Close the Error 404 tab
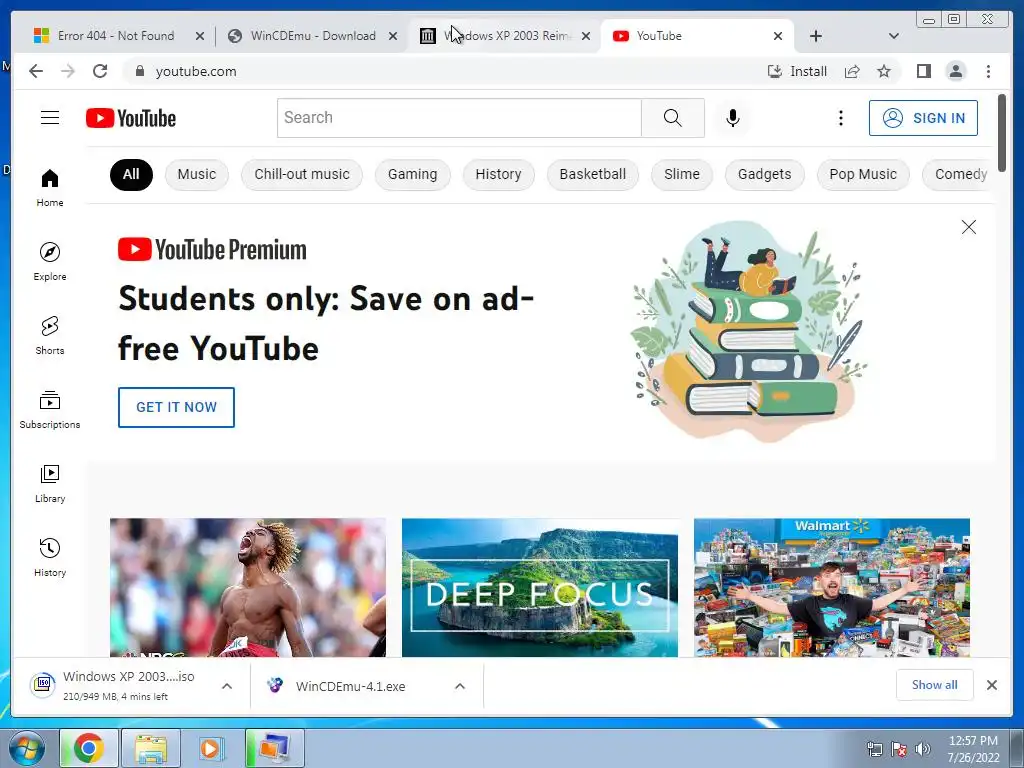 point(200,36)
